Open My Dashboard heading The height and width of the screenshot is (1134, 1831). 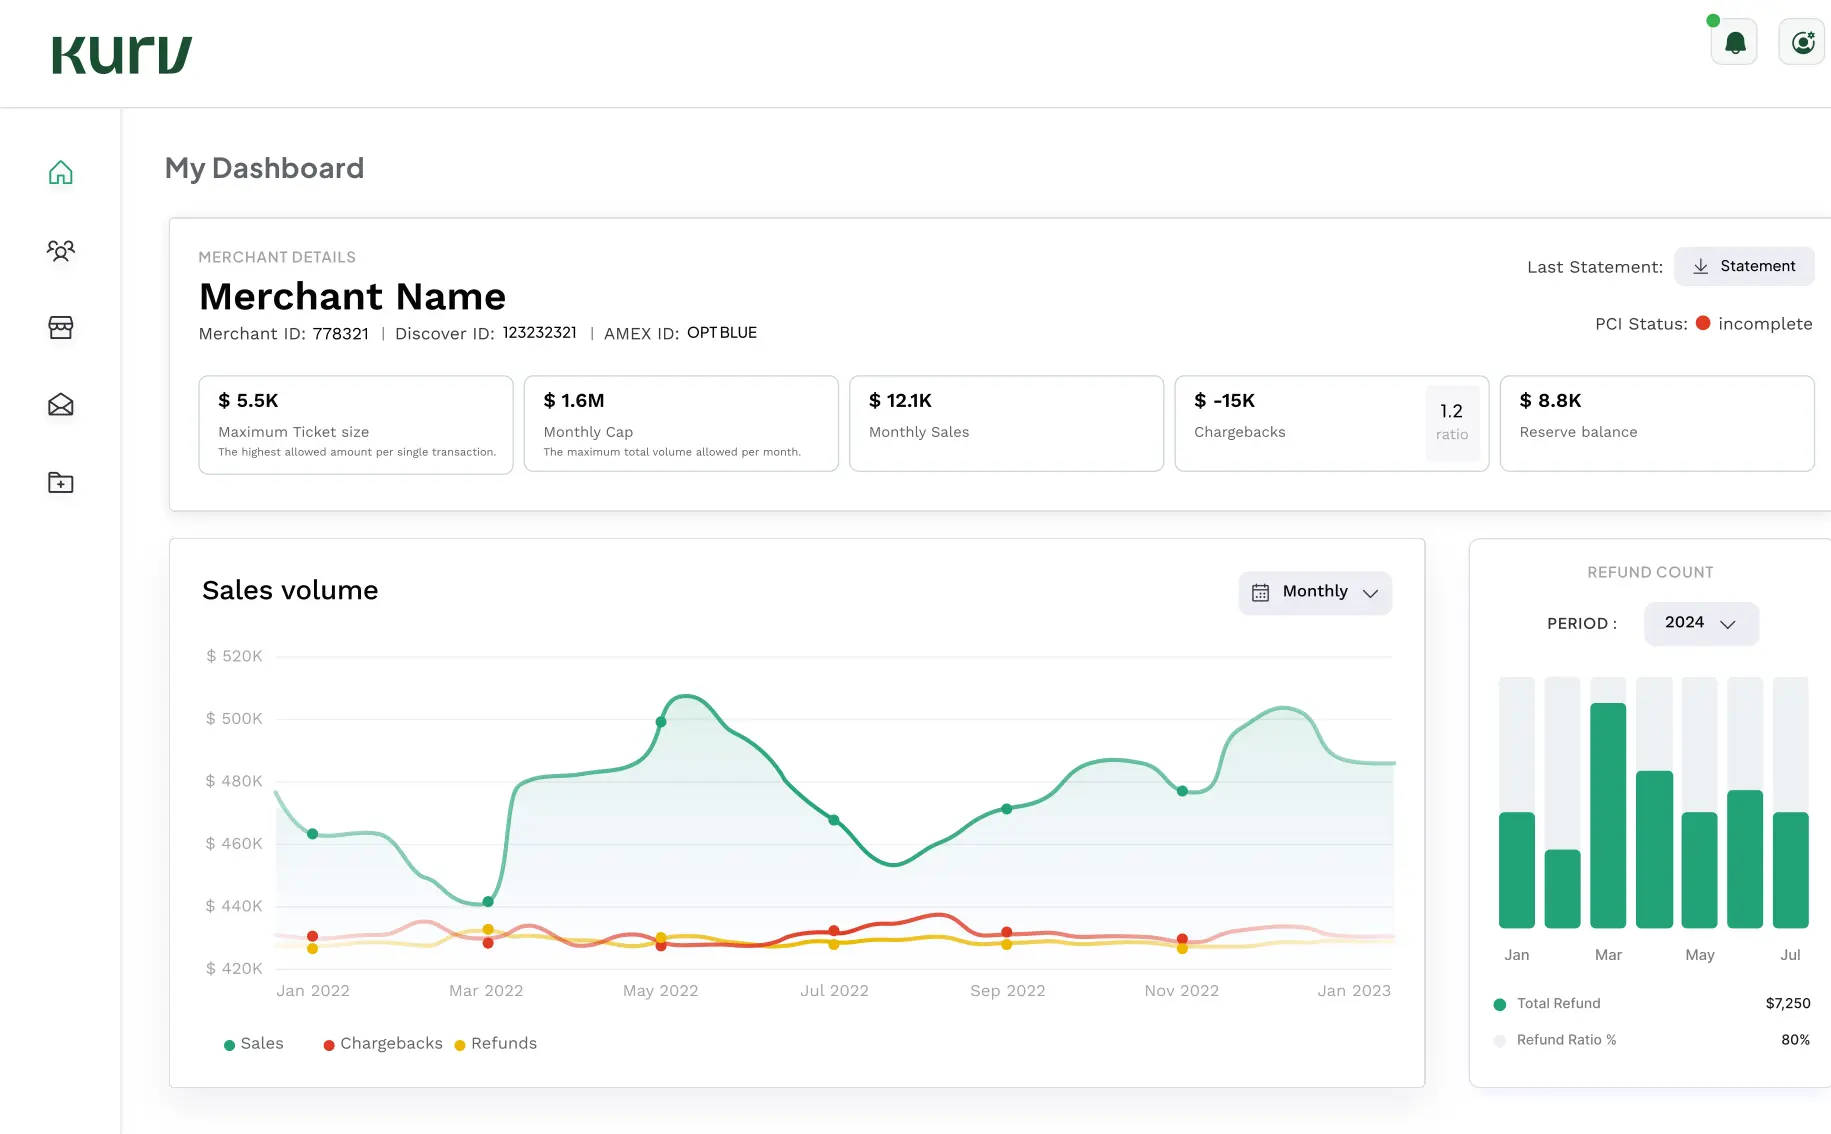(x=264, y=168)
